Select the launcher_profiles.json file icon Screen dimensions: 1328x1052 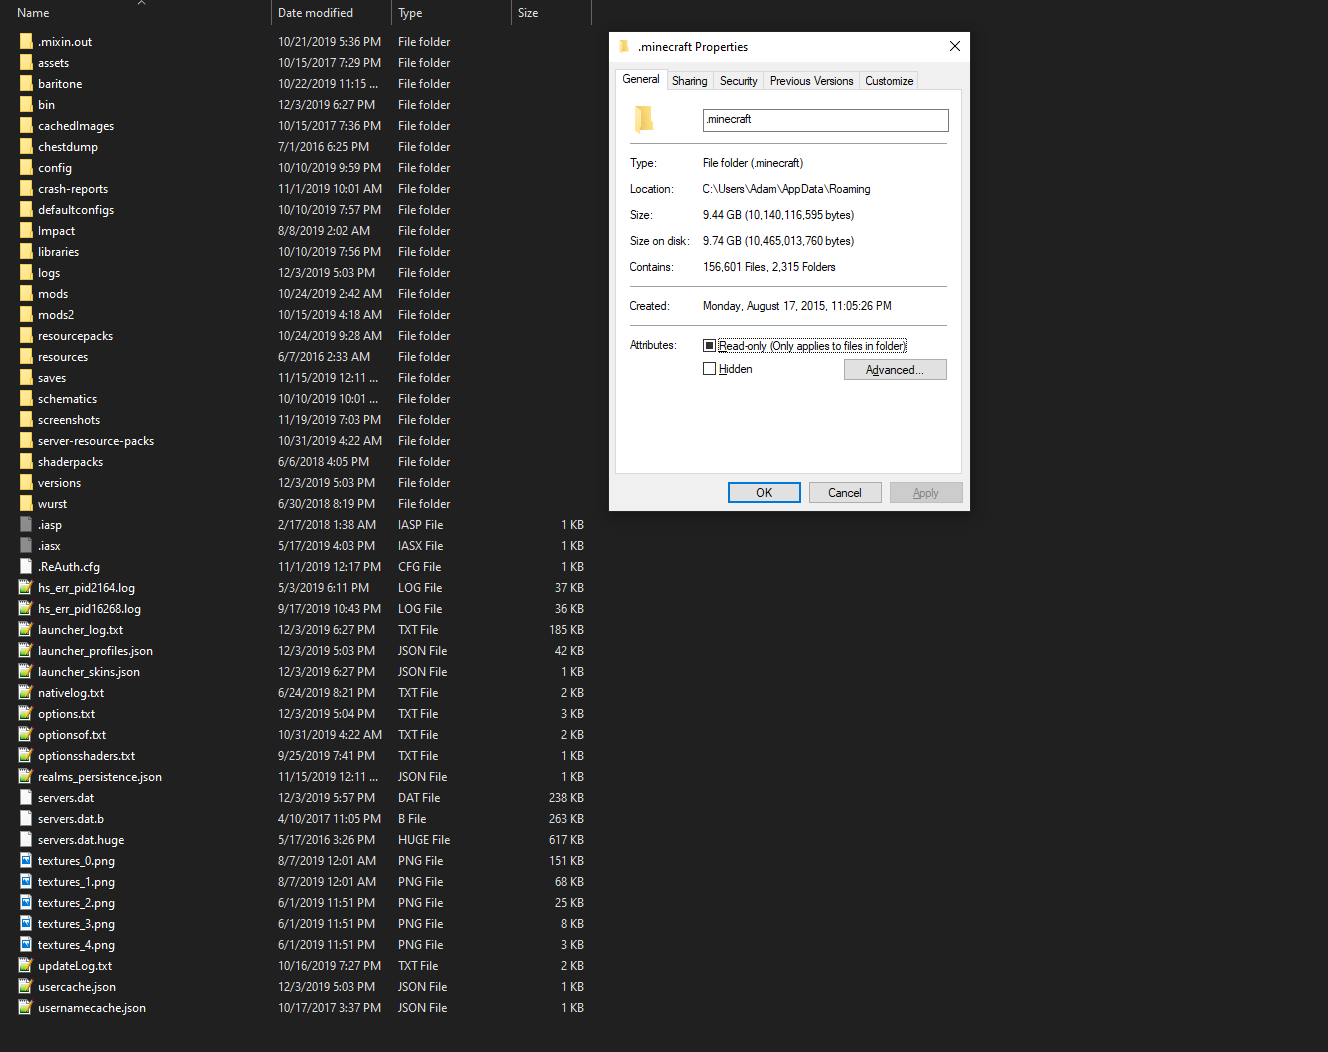(x=26, y=651)
